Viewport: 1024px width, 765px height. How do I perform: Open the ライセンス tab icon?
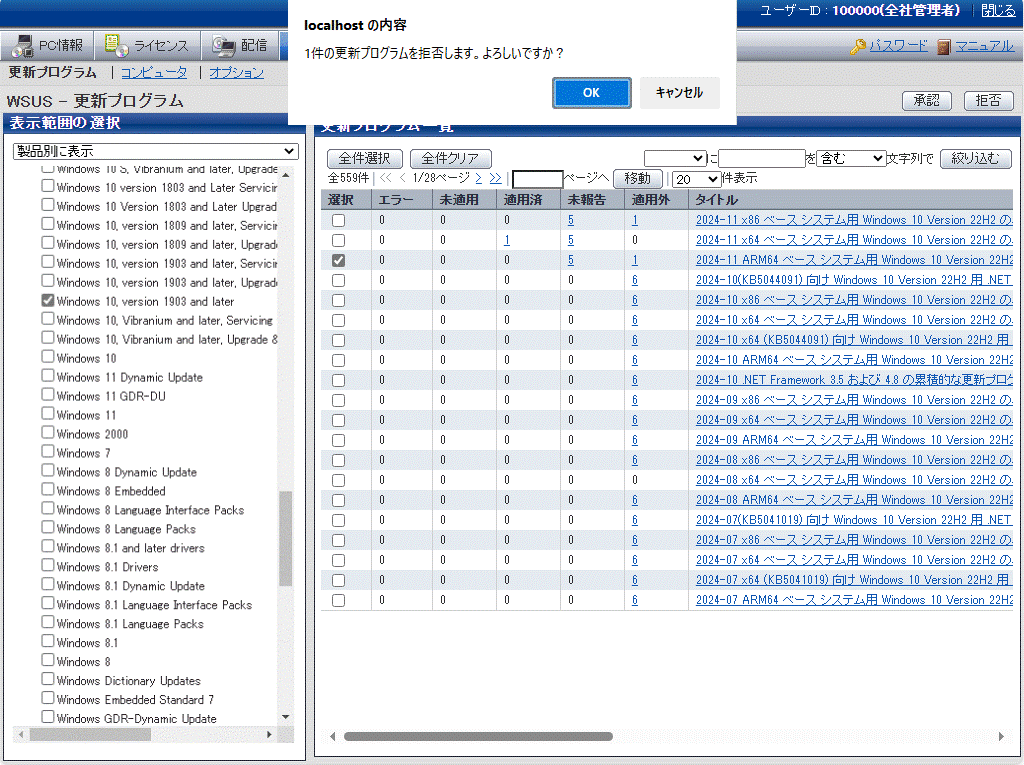(x=116, y=46)
